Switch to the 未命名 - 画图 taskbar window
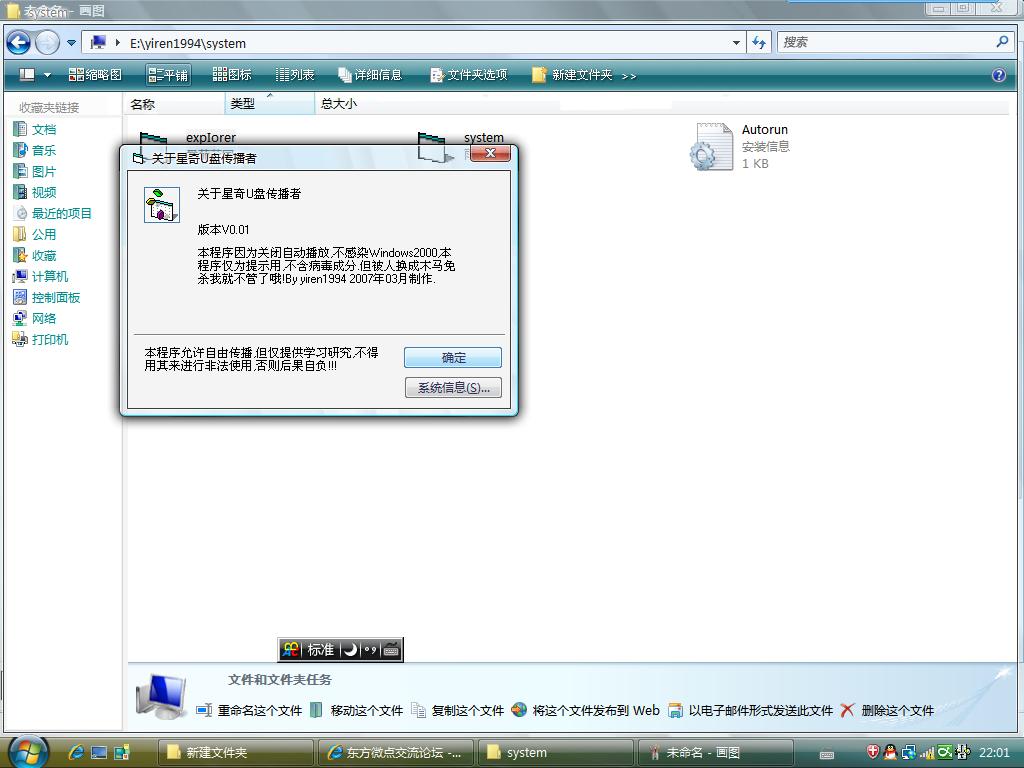Viewport: 1024px width, 768px height. coord(715,752)
